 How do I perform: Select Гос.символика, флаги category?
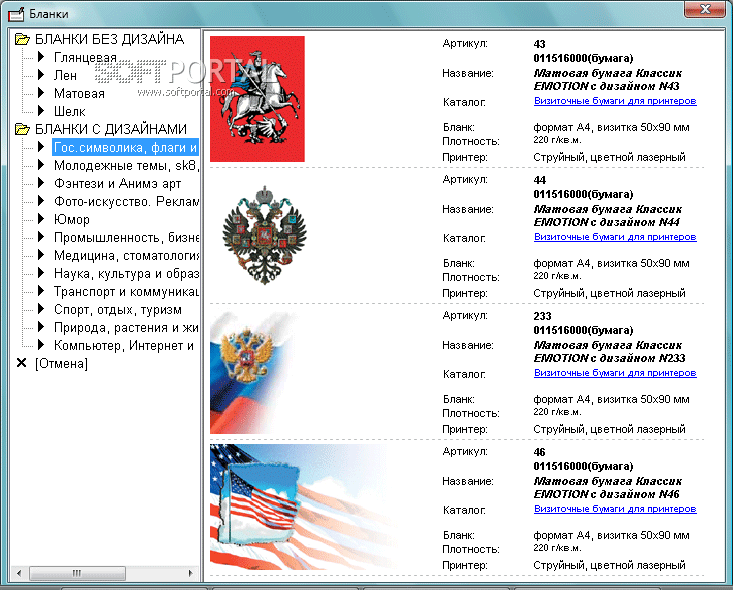(125, 147)
